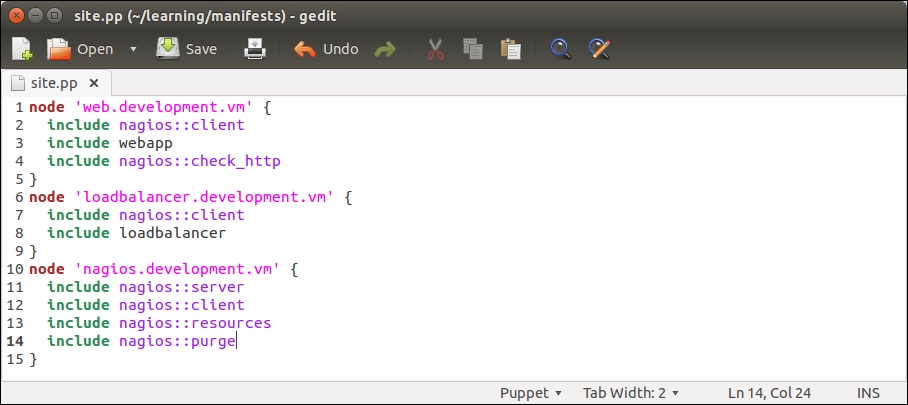Open the Tab Width dropdown
The width and height of the screenshot is (908, 405).
coord(630,393)
